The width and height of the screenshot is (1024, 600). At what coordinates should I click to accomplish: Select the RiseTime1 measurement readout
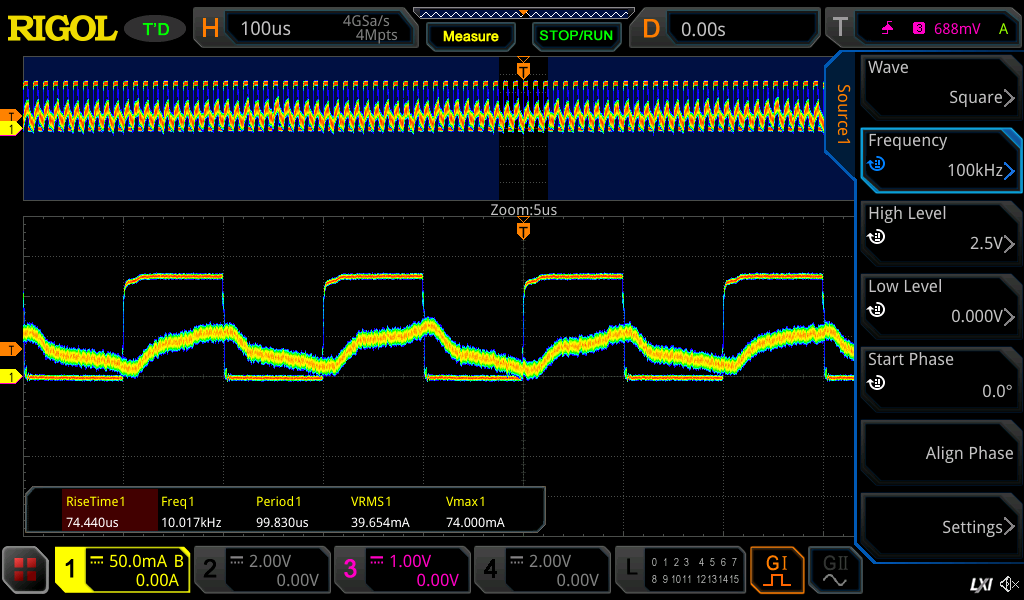94,511
